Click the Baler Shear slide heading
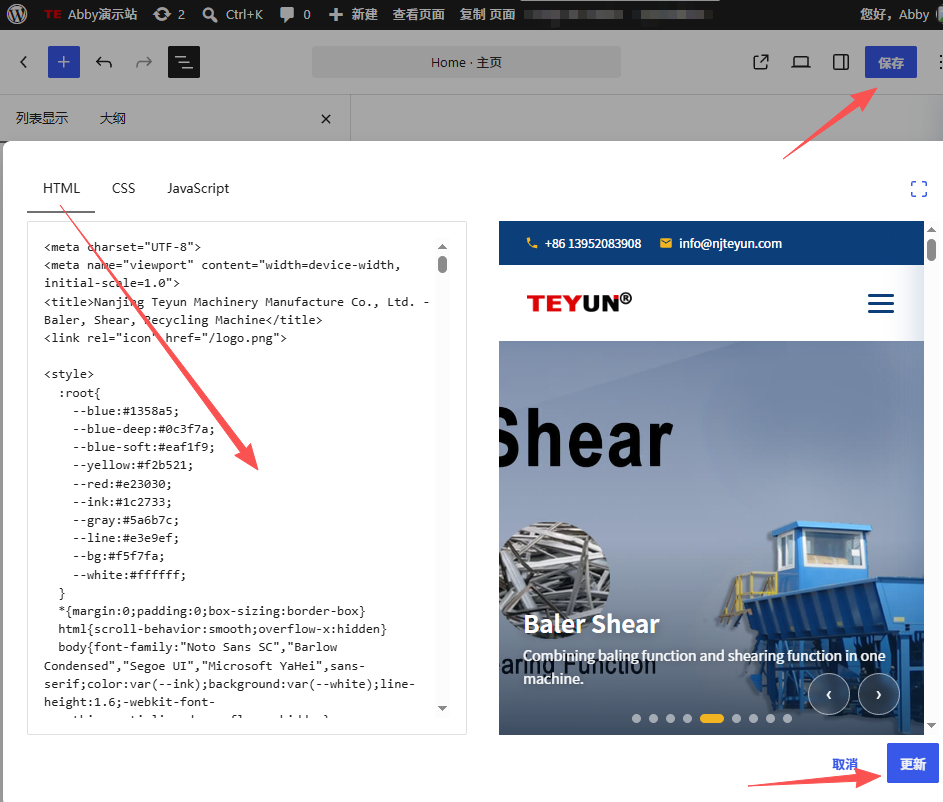Image resolution: width=943 pixels, height=802 pixels. pyautogui.click(x=591, y=624)
